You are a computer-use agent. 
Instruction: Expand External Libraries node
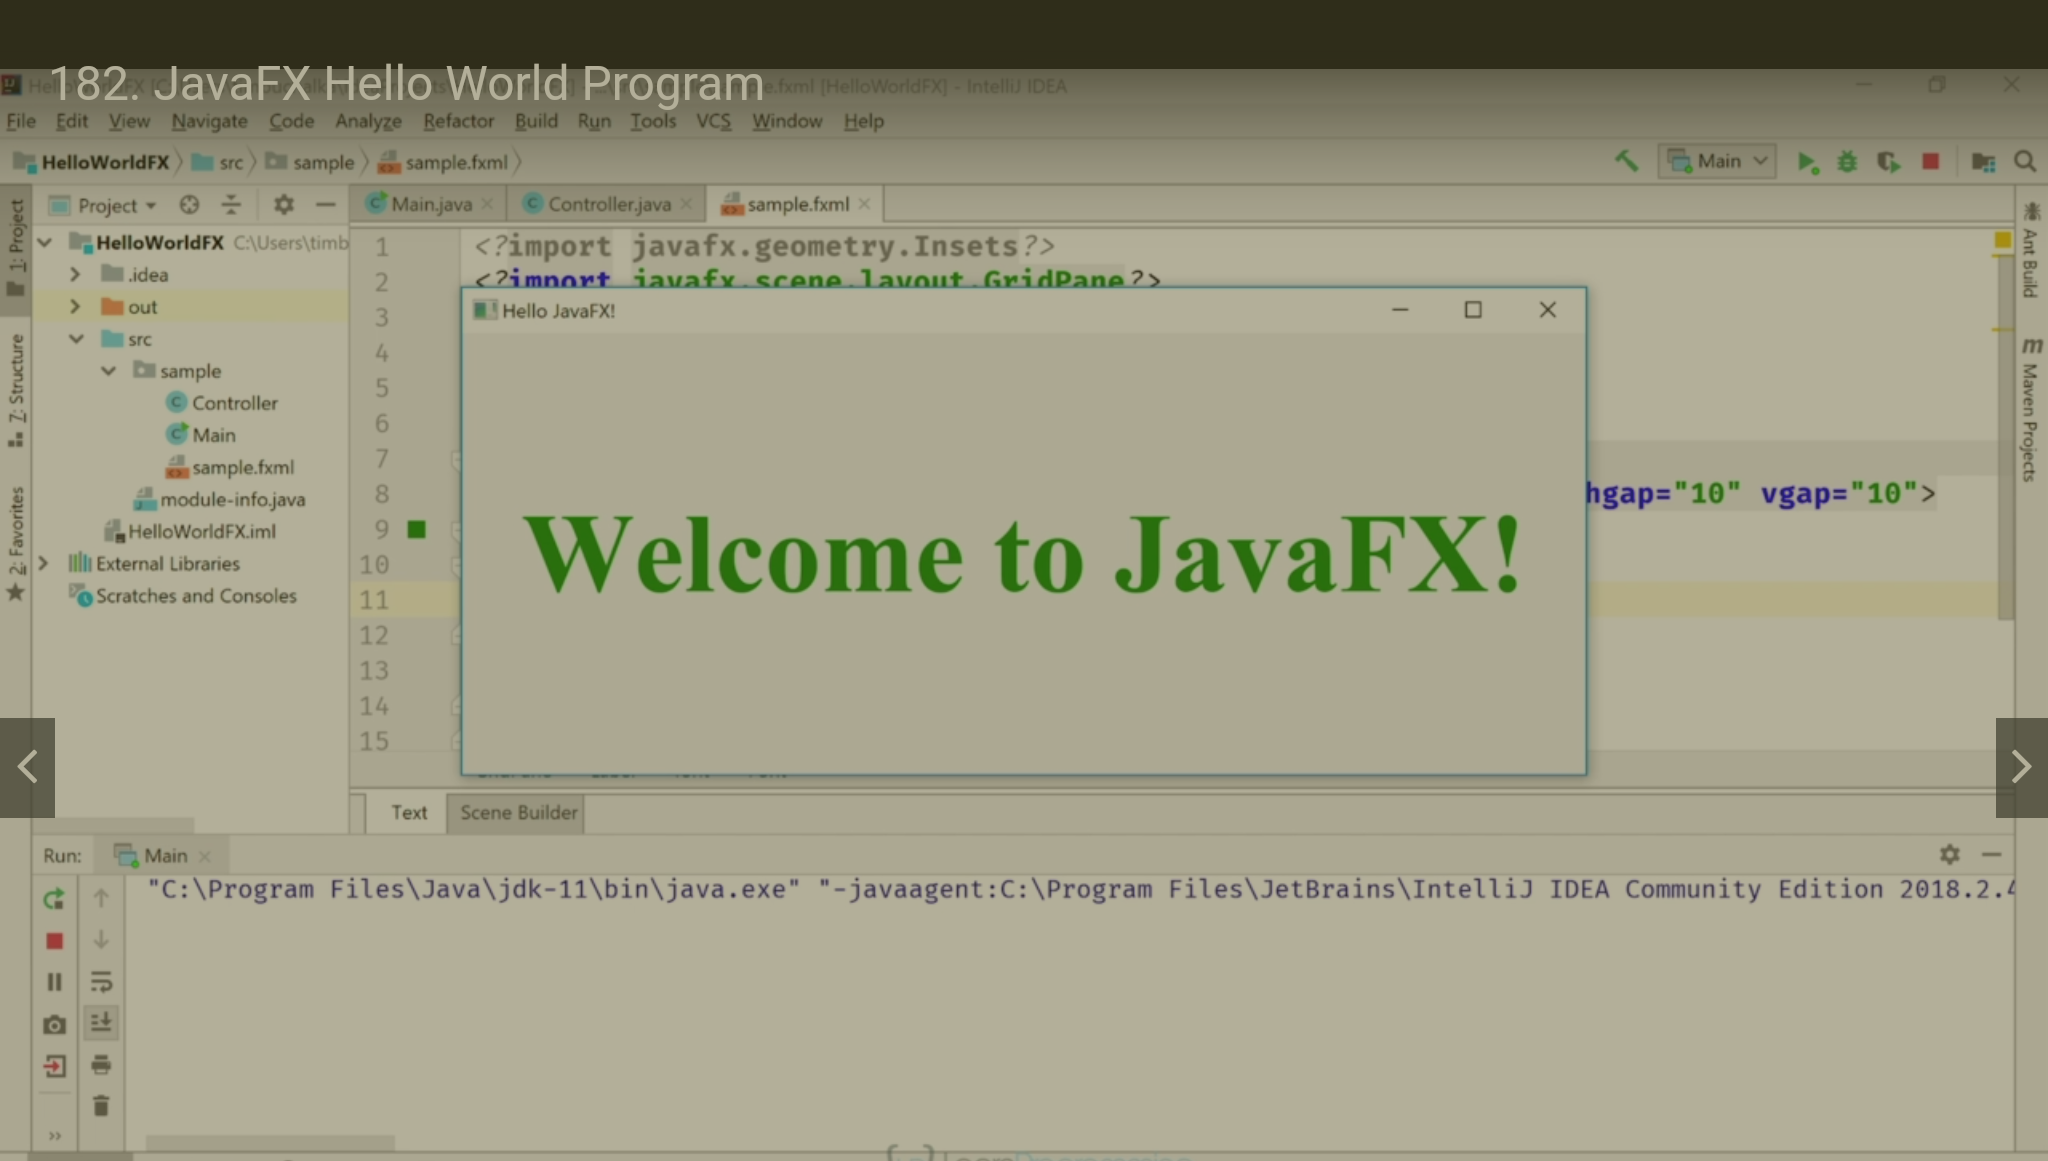pos(43,564)
